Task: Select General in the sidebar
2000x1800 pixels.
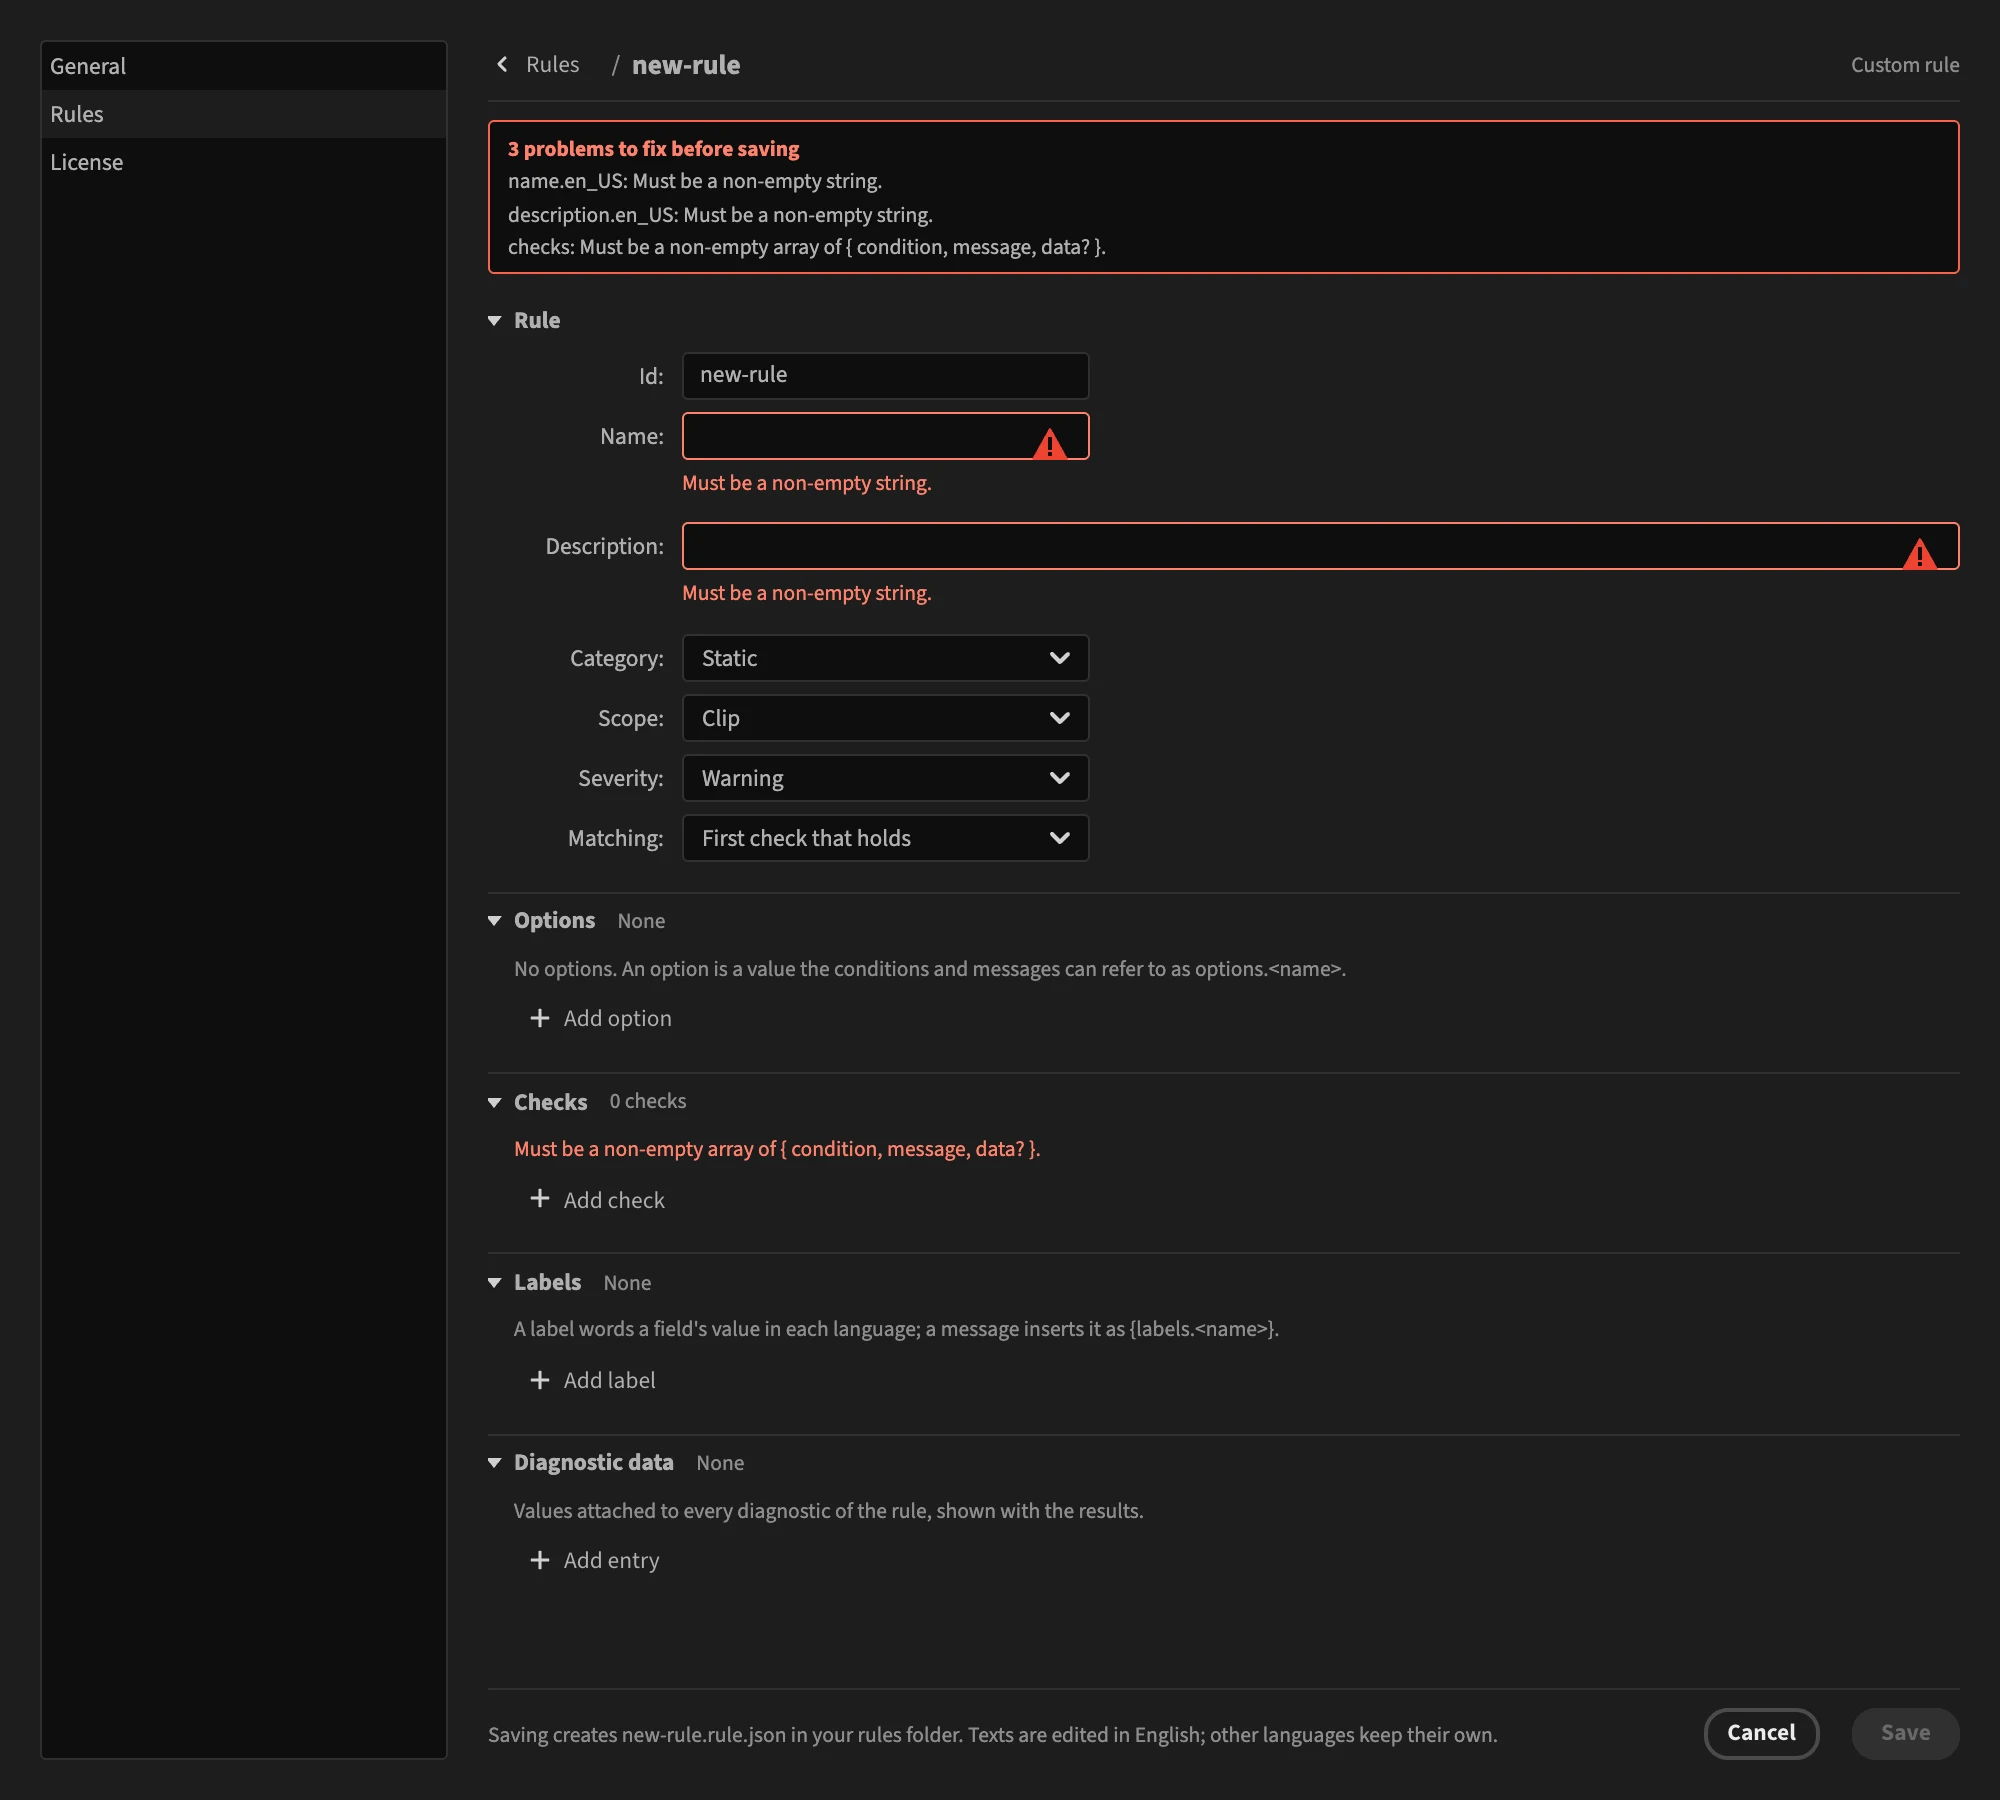Action: tap(244, 66)
